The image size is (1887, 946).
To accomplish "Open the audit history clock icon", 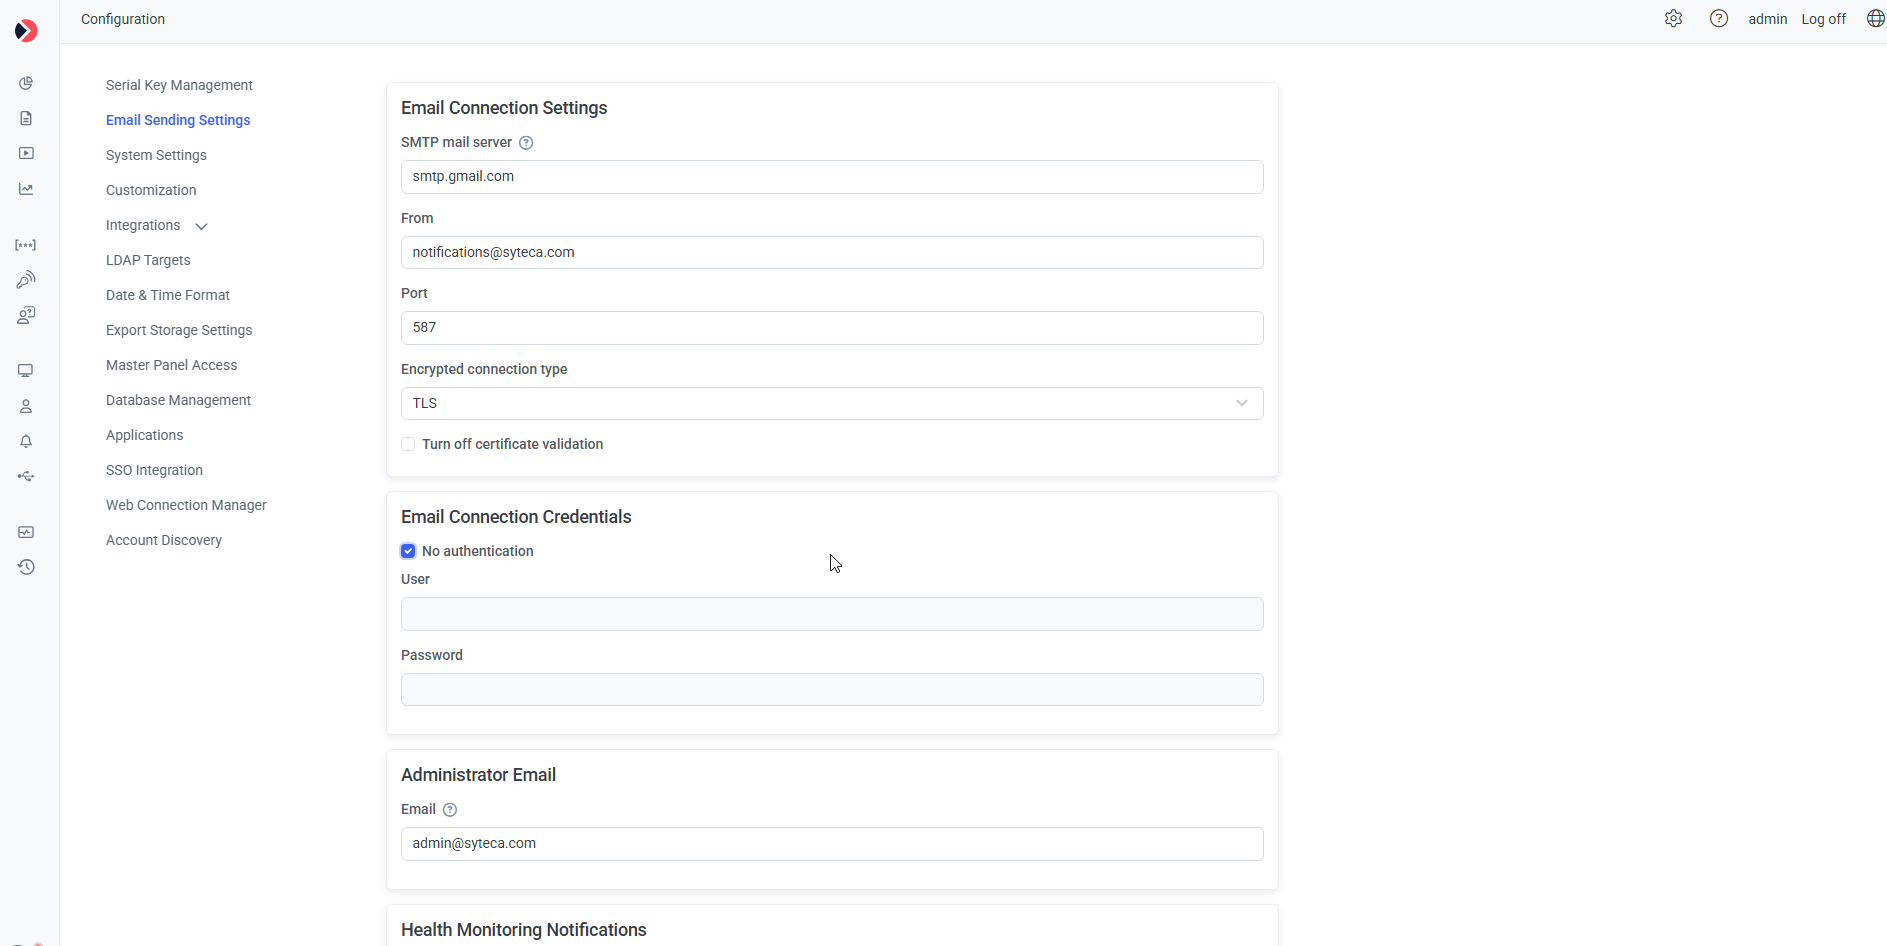I will pos(26,567).
